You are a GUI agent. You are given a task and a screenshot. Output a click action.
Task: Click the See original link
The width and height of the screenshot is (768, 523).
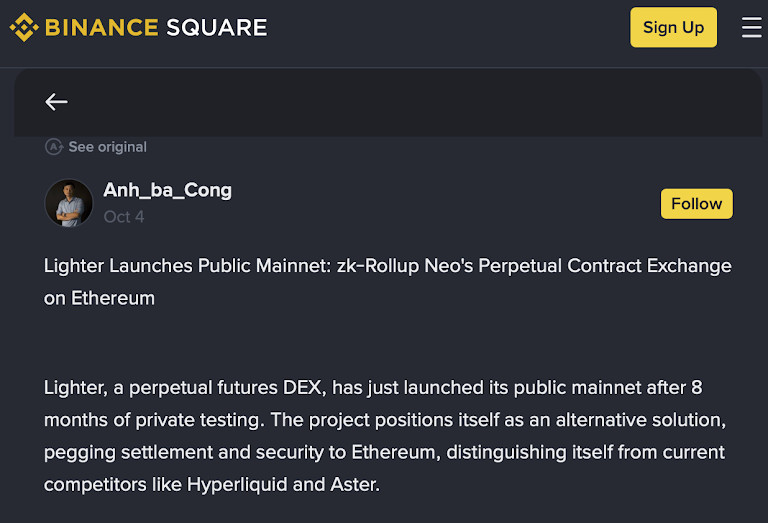[107, 147]
